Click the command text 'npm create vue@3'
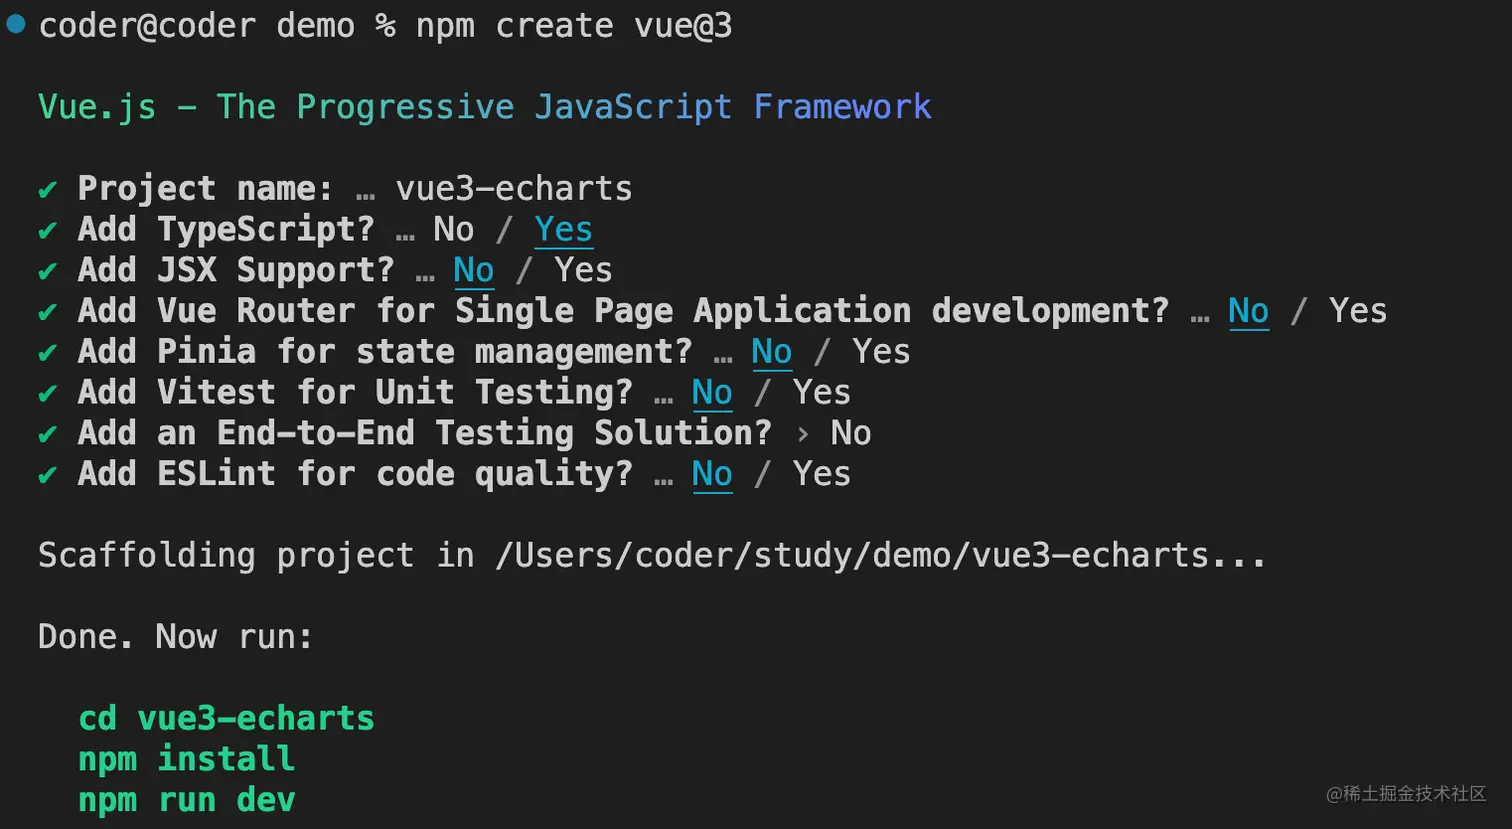 574,26
